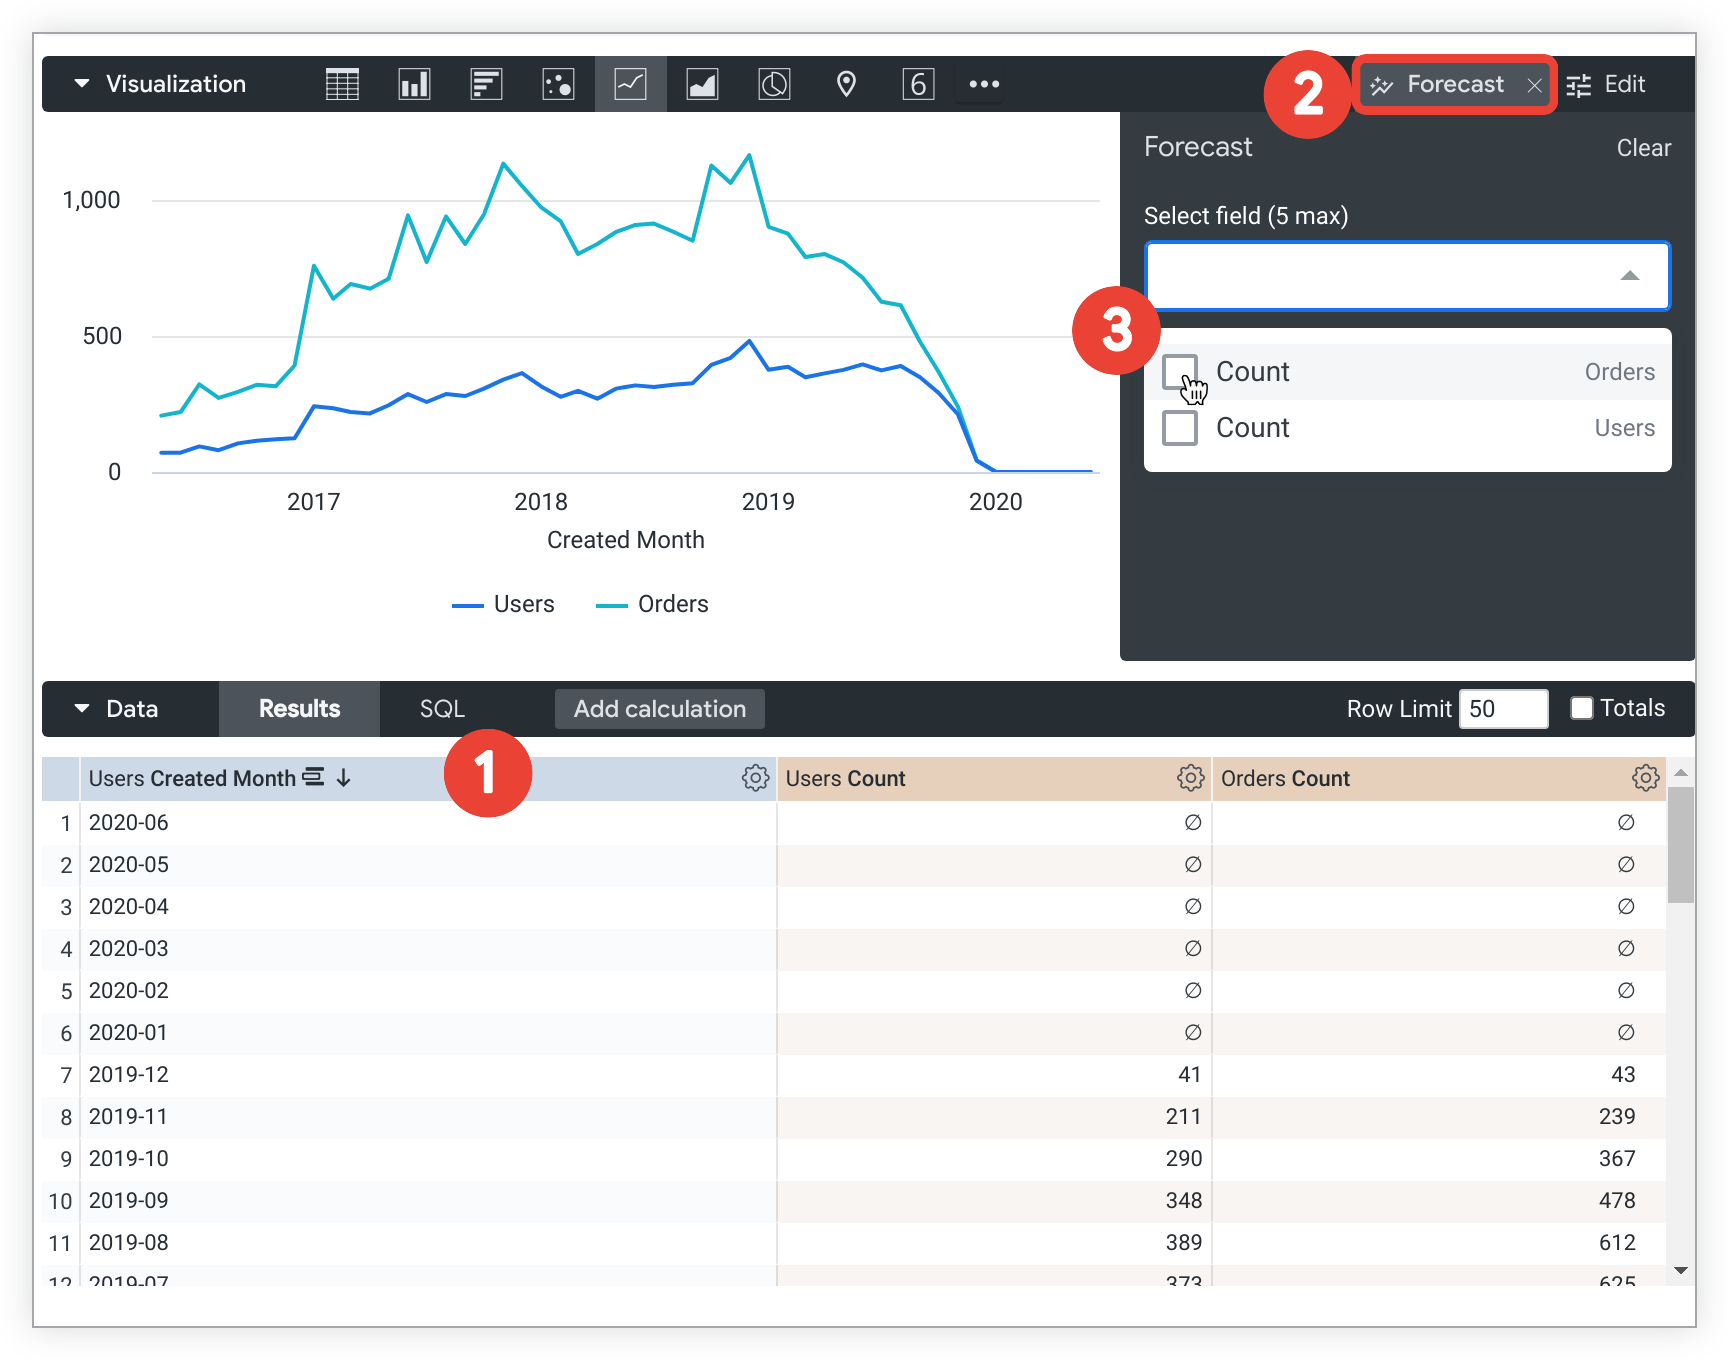Select the map visualization icon
This screenshot has width=1729, height=1360.
point(846,85)
